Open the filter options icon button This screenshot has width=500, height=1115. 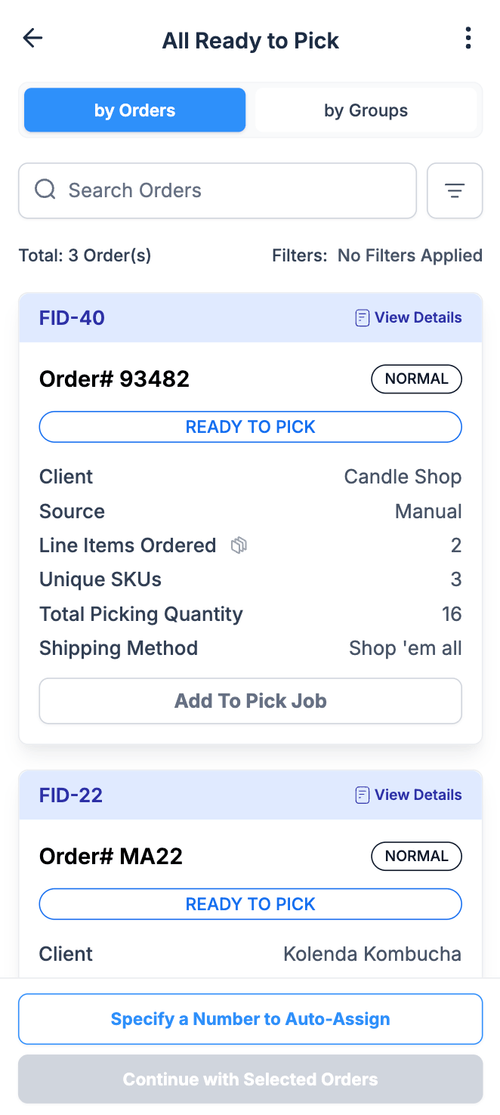coord(454,191)
